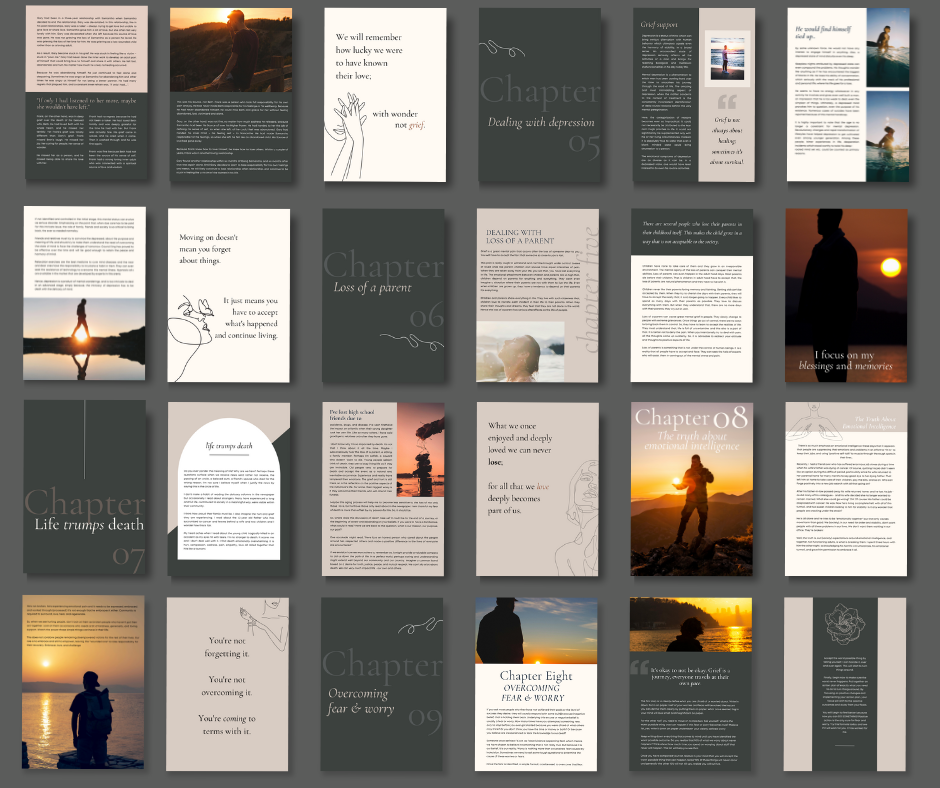Click the large quotation mark on Grief support page

tap(727, 103)
